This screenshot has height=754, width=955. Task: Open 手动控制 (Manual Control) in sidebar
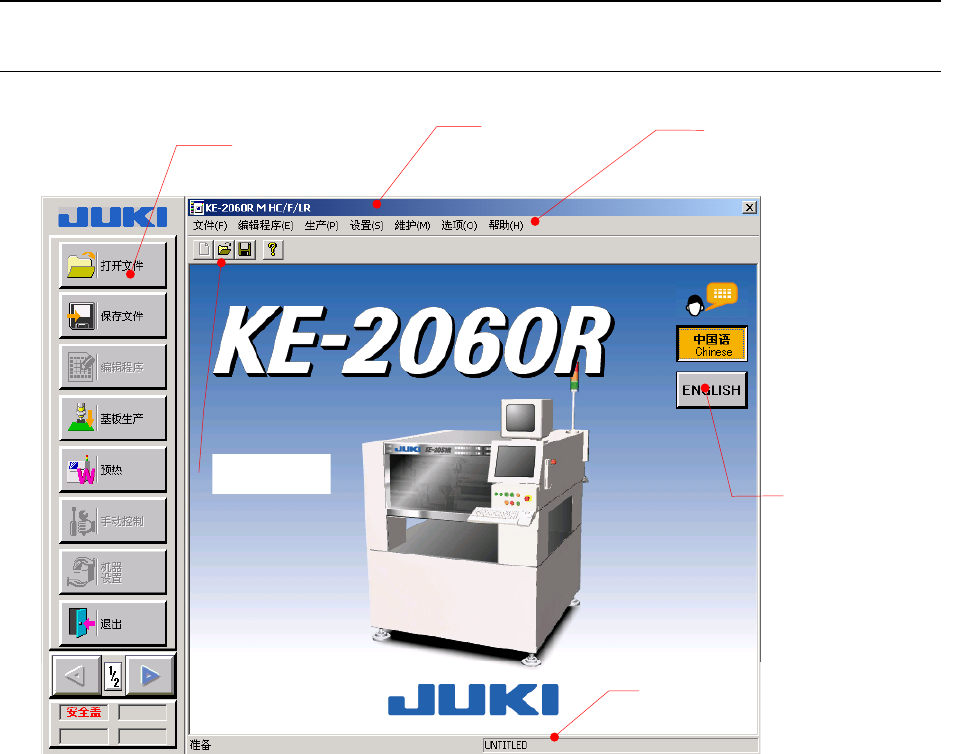coord(113,521)
